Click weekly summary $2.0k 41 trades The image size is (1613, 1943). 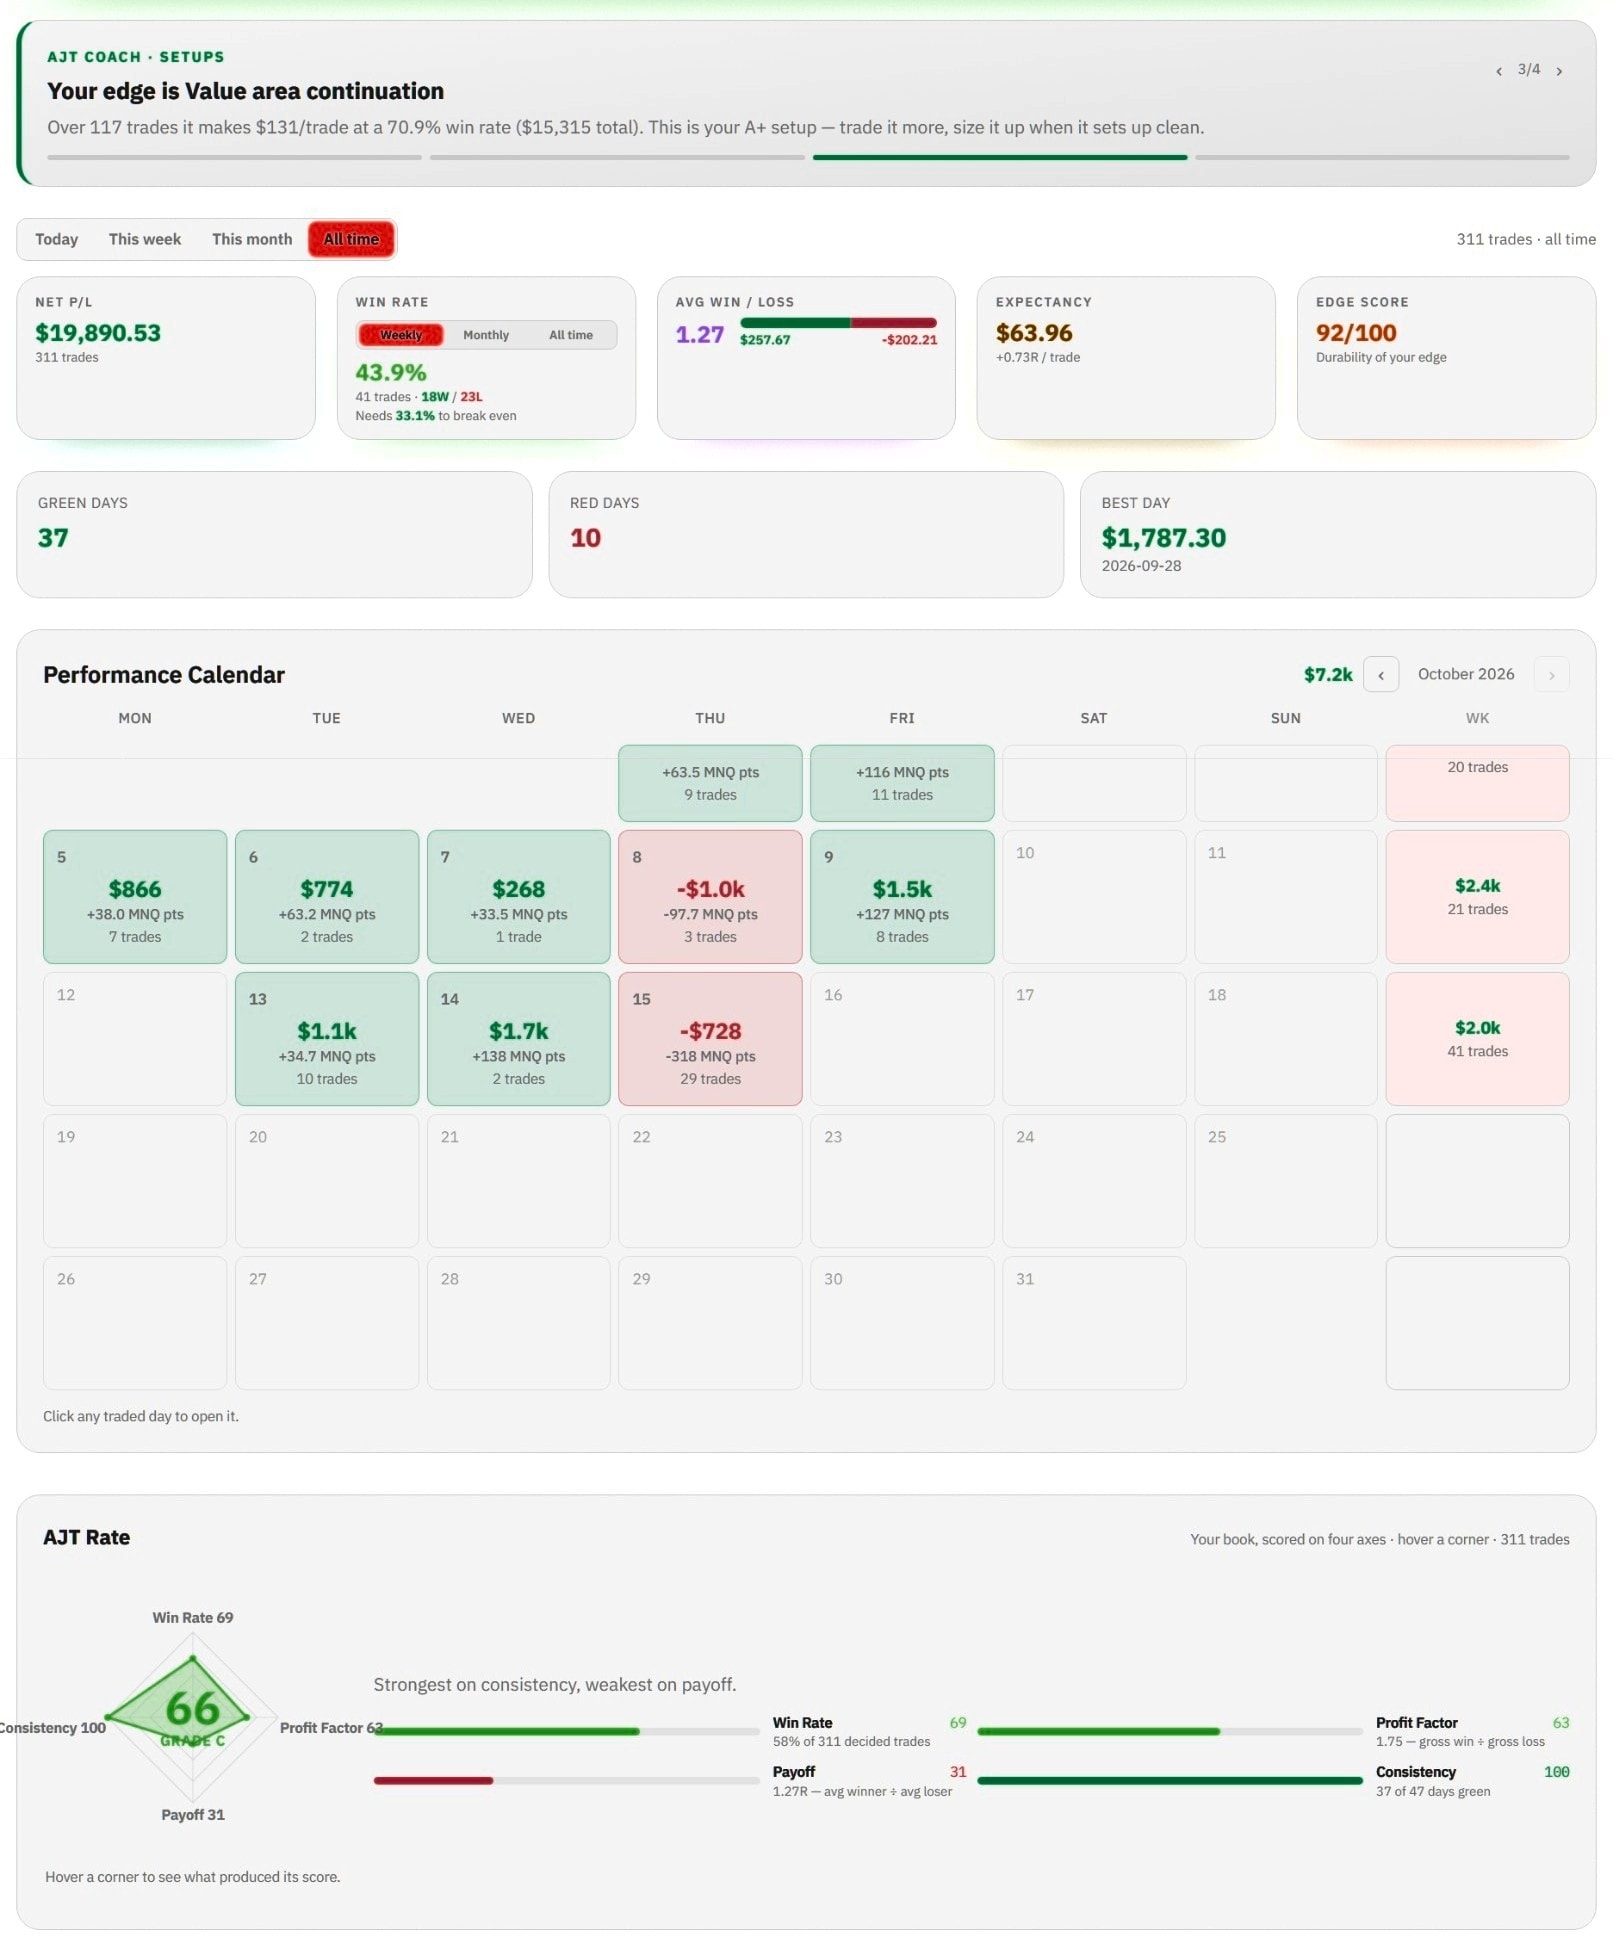click(x=1477, y=1039)
